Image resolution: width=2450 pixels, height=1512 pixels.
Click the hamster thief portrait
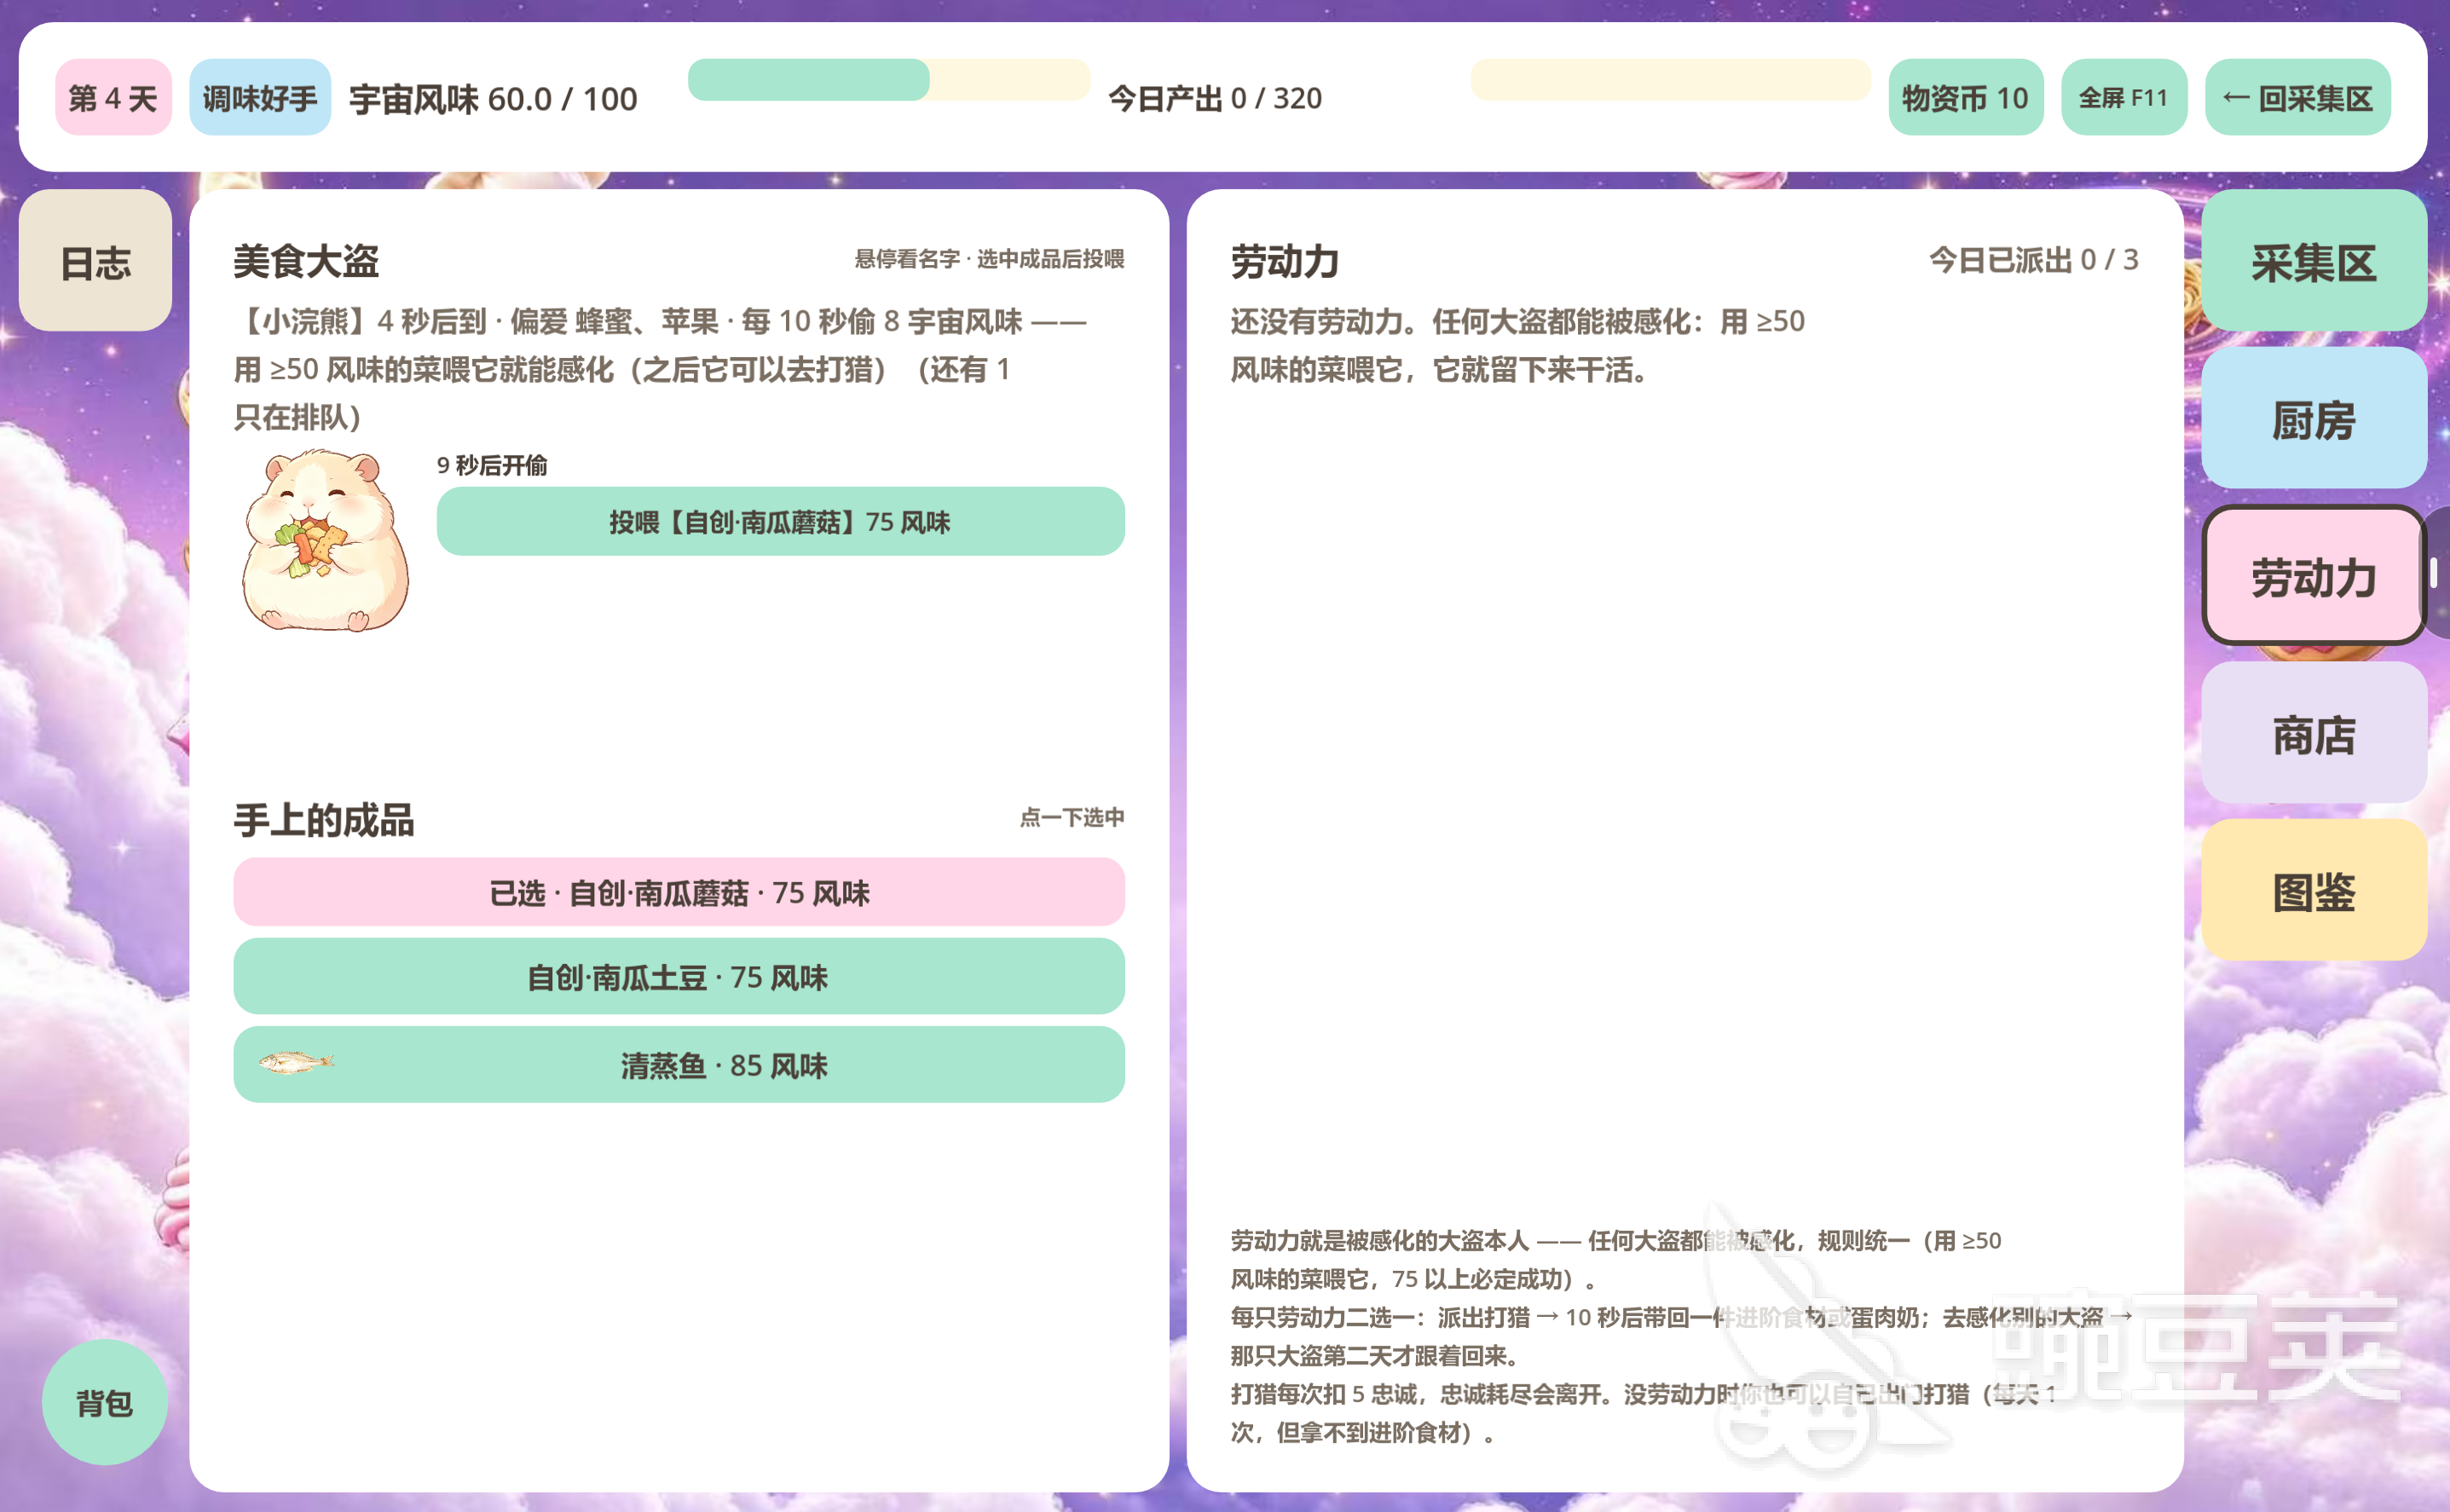tap(324, 541)
